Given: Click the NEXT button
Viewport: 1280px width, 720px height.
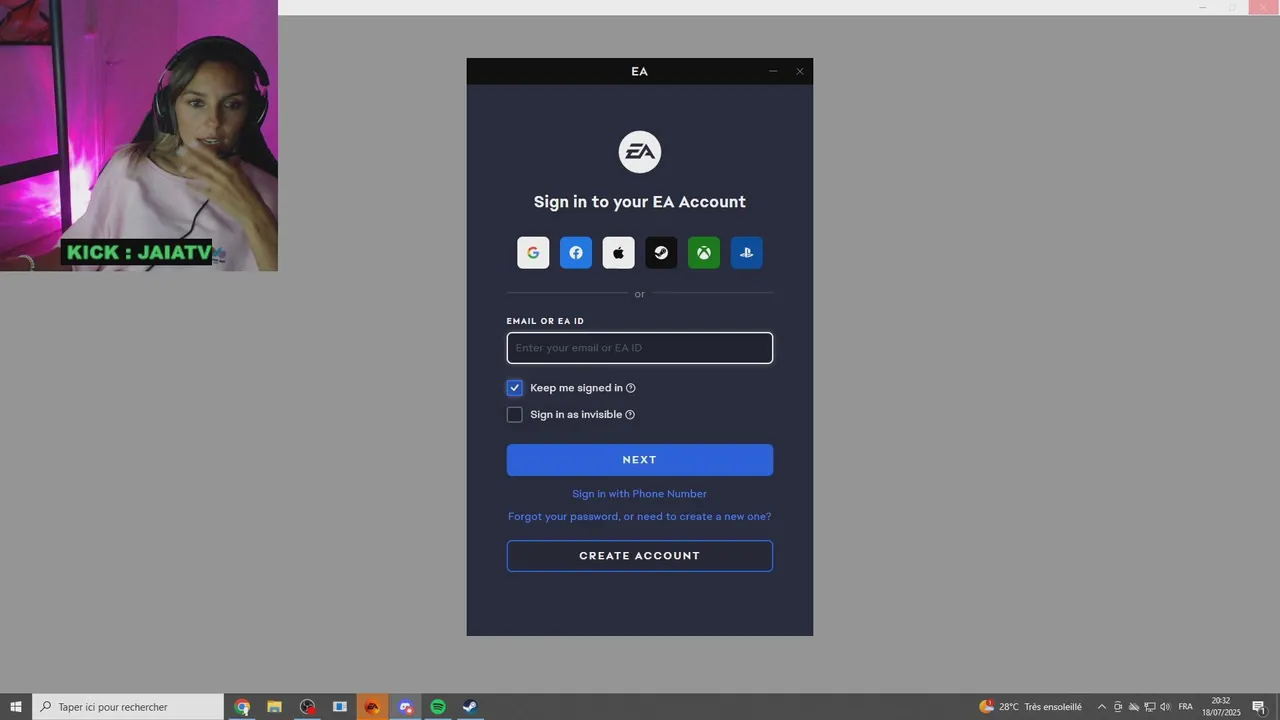Looking at the screenshot, I should point(640,460).
